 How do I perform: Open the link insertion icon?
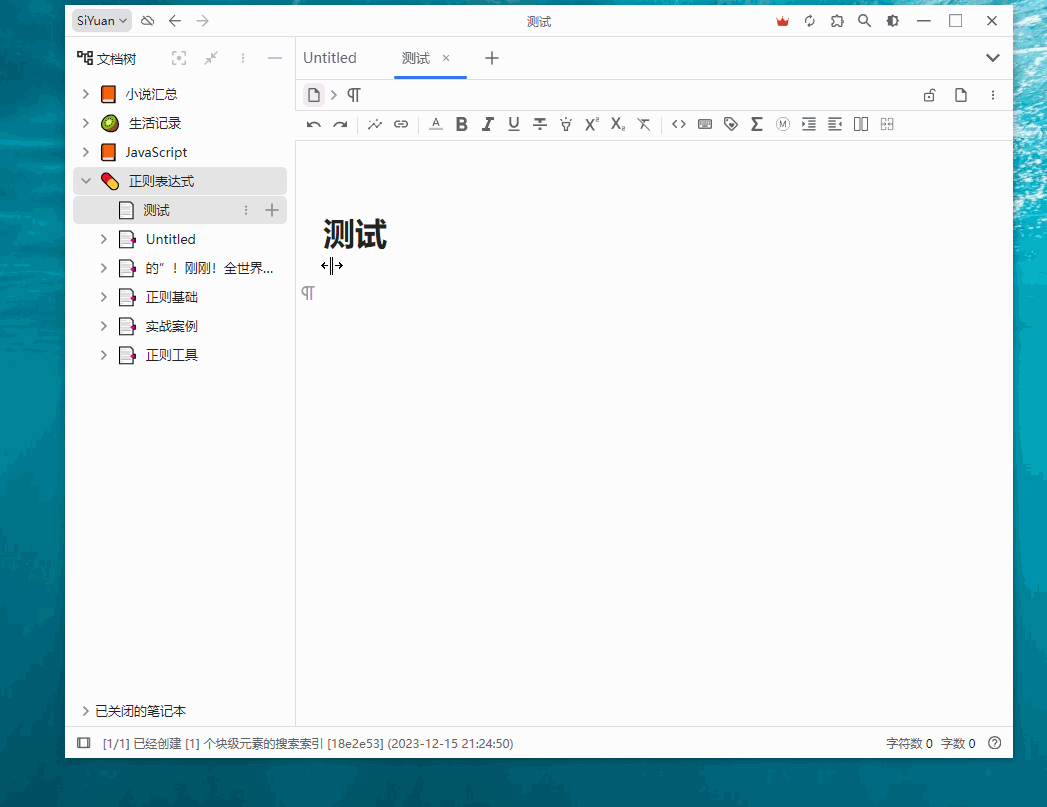click(401, 124)
